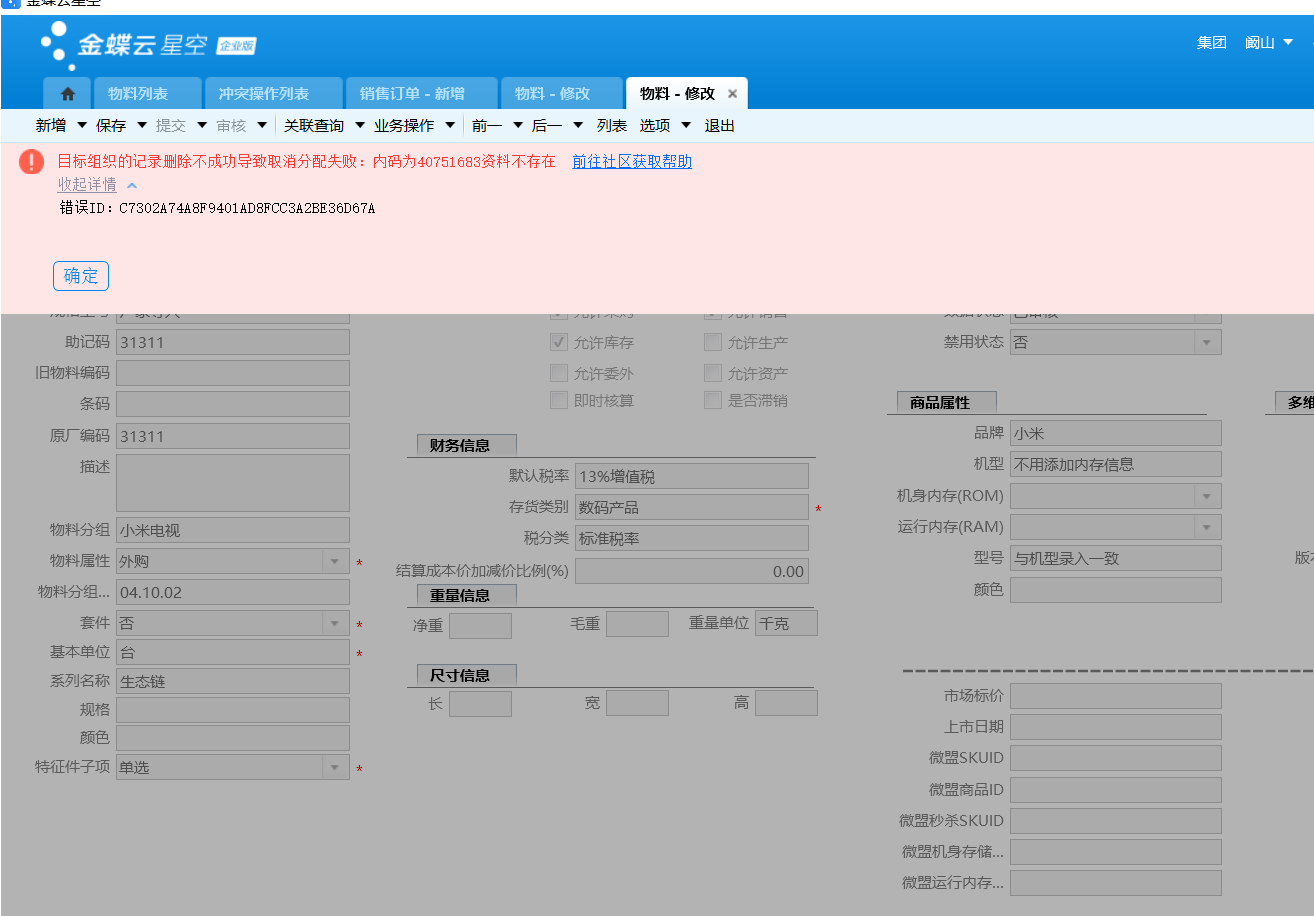This screenshot has height=916, width=1314.
Task: Toggle the 允许库存 checkbox
Action: pyautogui.click(x=559, y=343)
